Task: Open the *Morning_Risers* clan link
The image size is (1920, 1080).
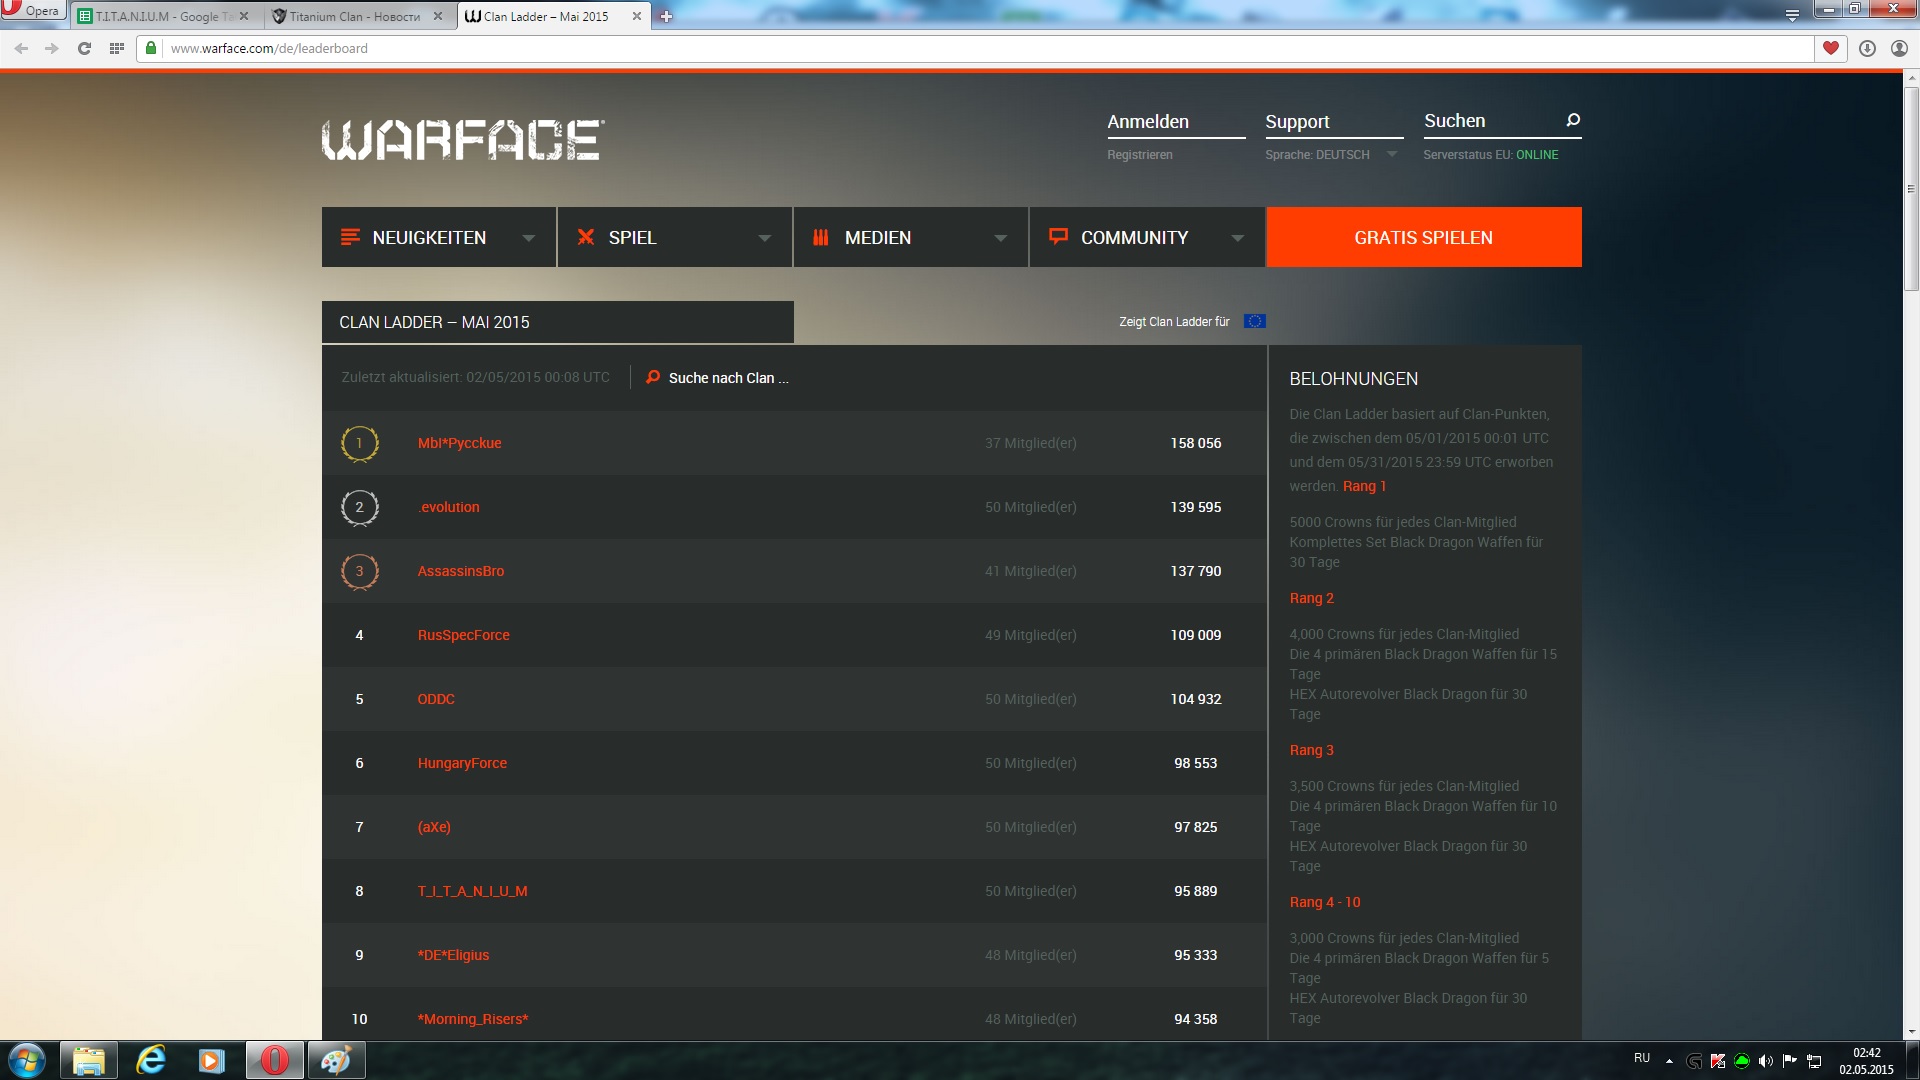Action: point(473,1019)
